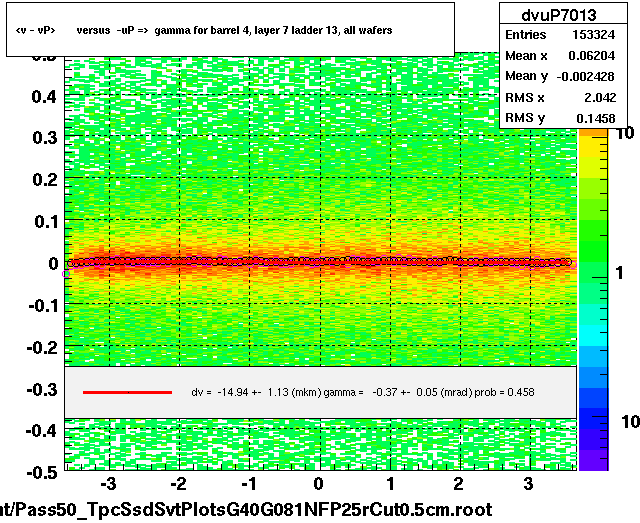Image resolution: width=640 pixels, height=523 pixels.
Task: Click the y-axis label 0.1
Action: click(x=45, y=222)
